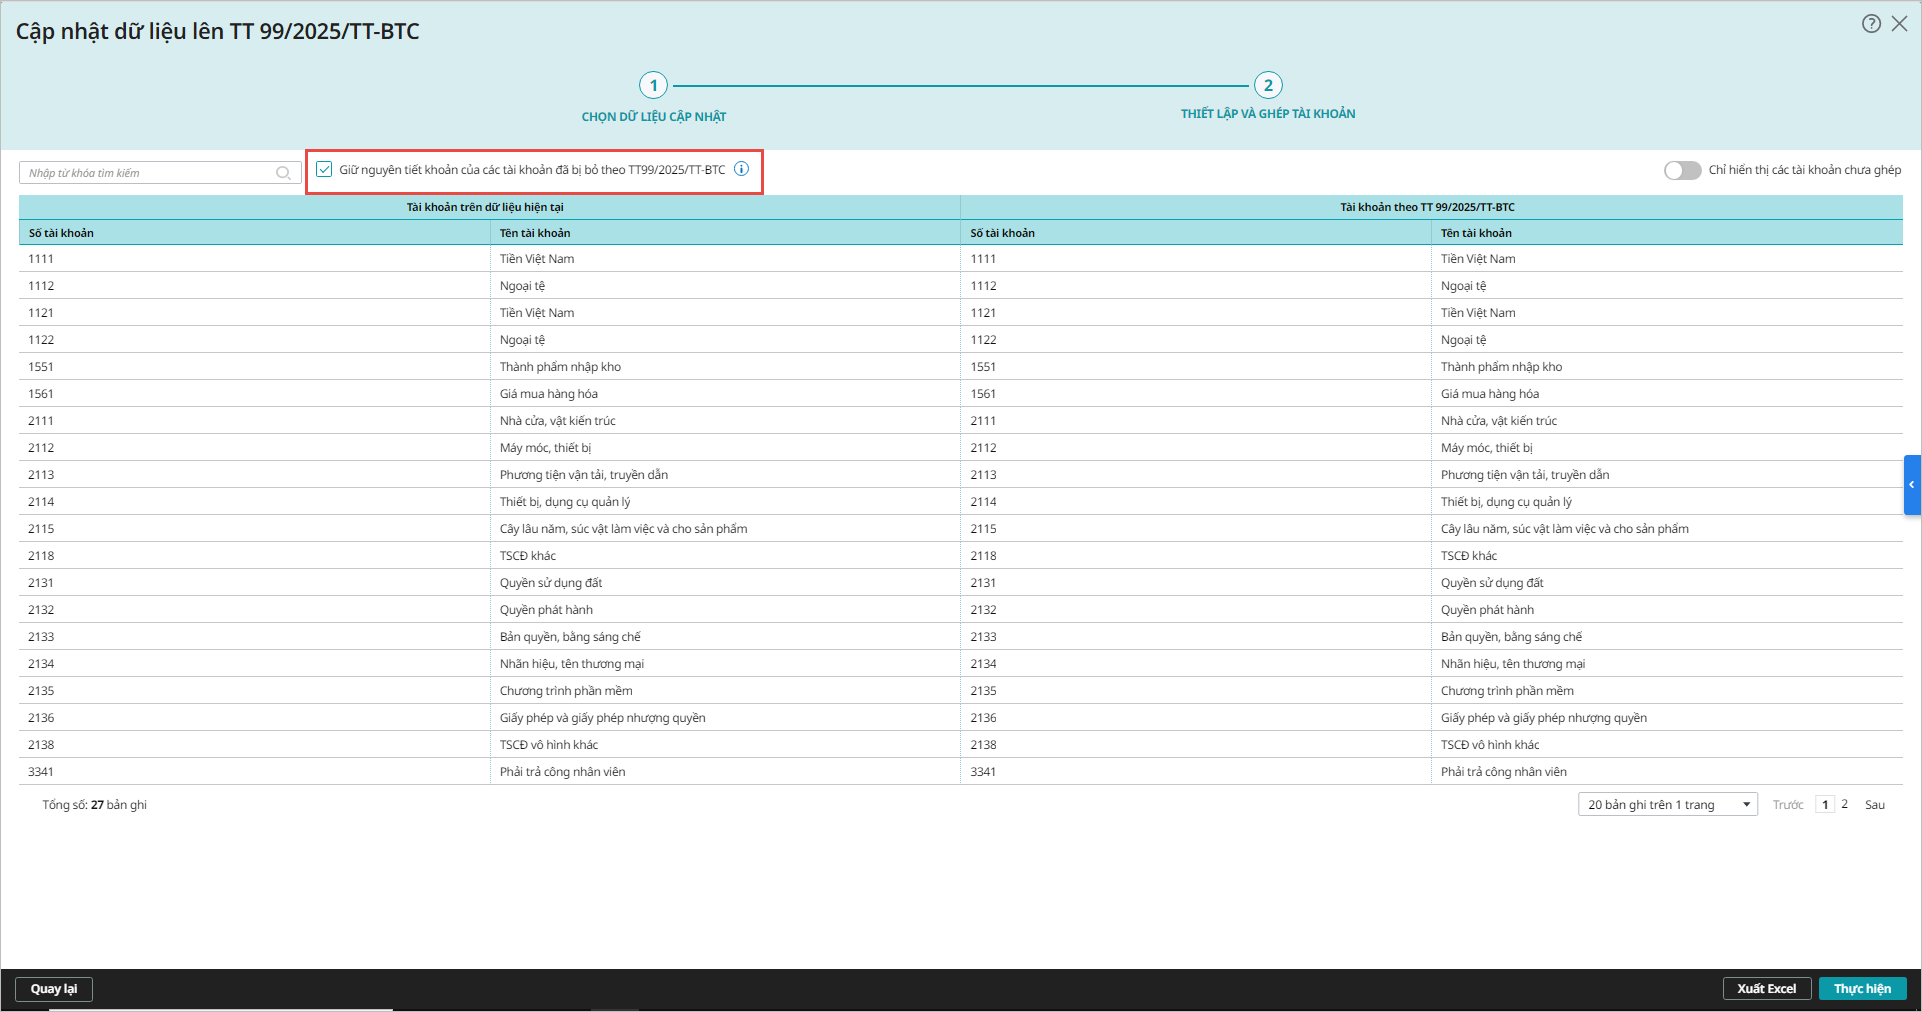Click 'Sau' next page link
The image size is (1922, 1012).
click(1874, 805)
